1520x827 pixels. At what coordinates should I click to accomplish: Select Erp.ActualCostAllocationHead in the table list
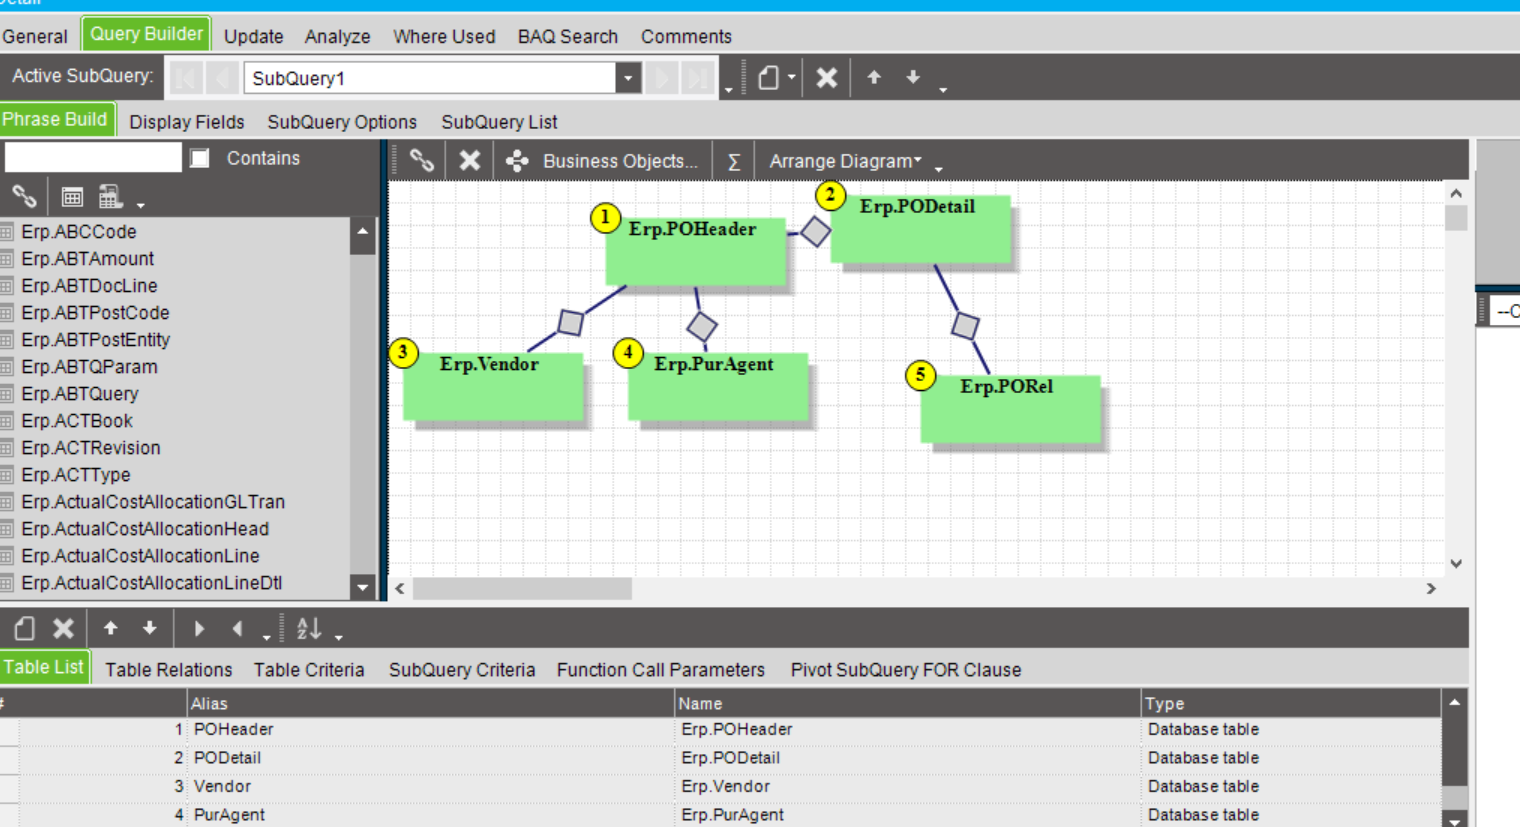(145, 529)
